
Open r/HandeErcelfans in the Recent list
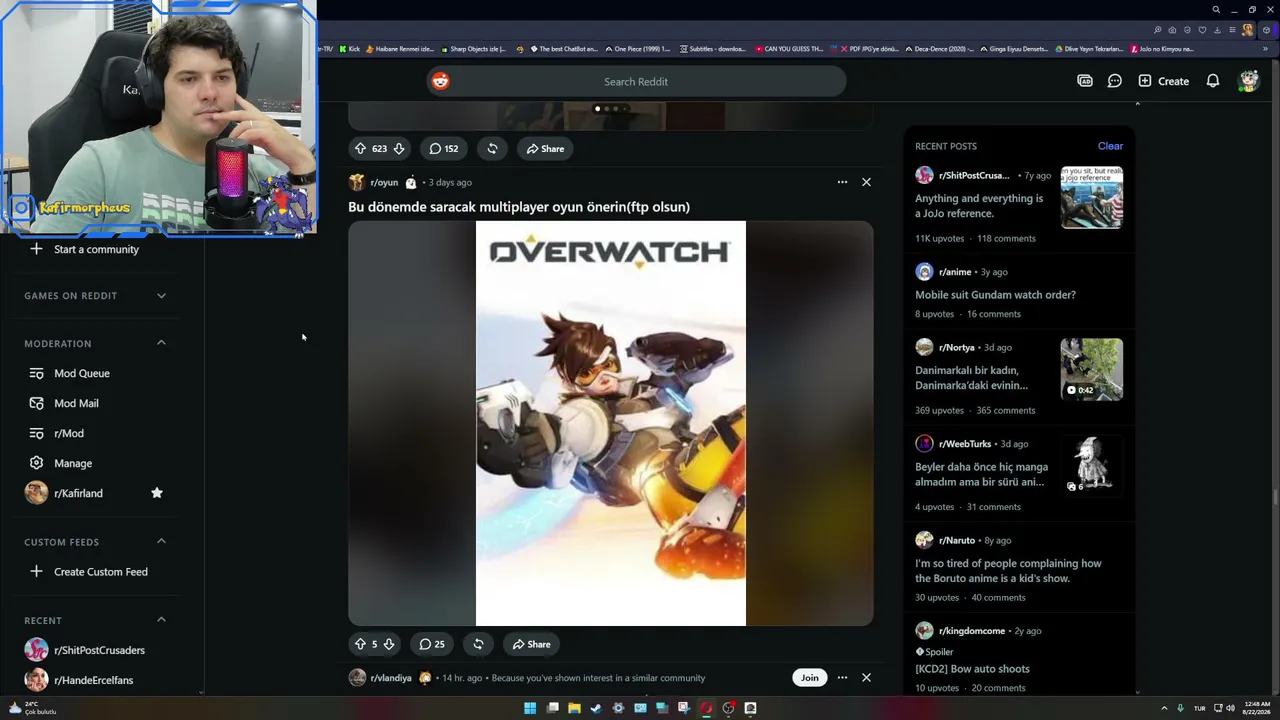pyautogui.click(x=96, y=680)
